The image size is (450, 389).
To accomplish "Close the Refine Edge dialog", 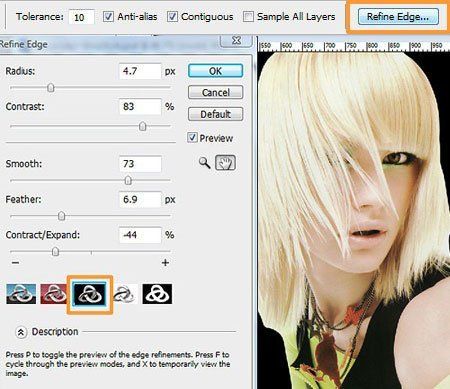I will (x=236, y=41).
